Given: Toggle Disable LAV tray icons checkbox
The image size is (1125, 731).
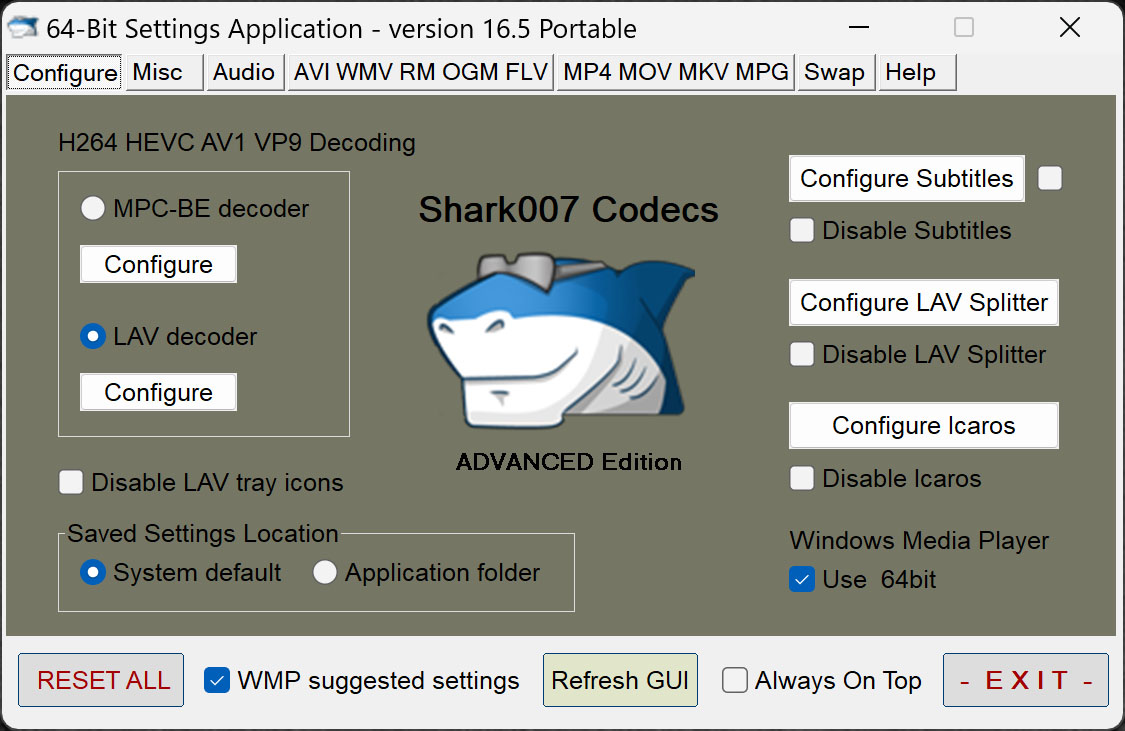Looking at the screenshot, I should point(71,483).
